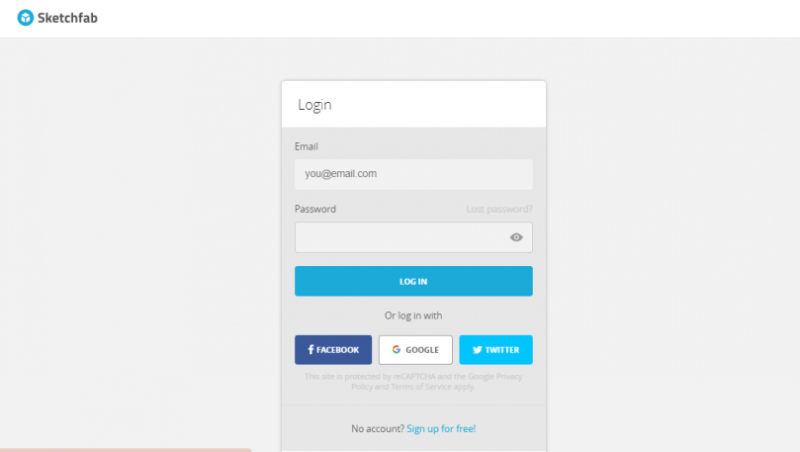Show password using the eye icon
The height and width of the screenshot is (452, 800).
[x=516, y=237]
